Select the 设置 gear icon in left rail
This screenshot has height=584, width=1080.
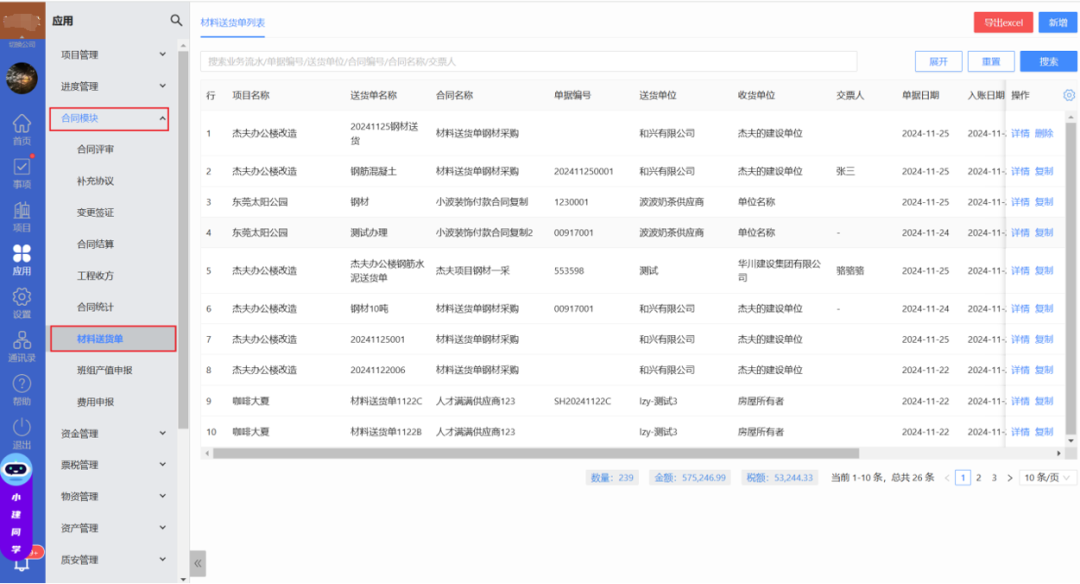click(21, 299)
